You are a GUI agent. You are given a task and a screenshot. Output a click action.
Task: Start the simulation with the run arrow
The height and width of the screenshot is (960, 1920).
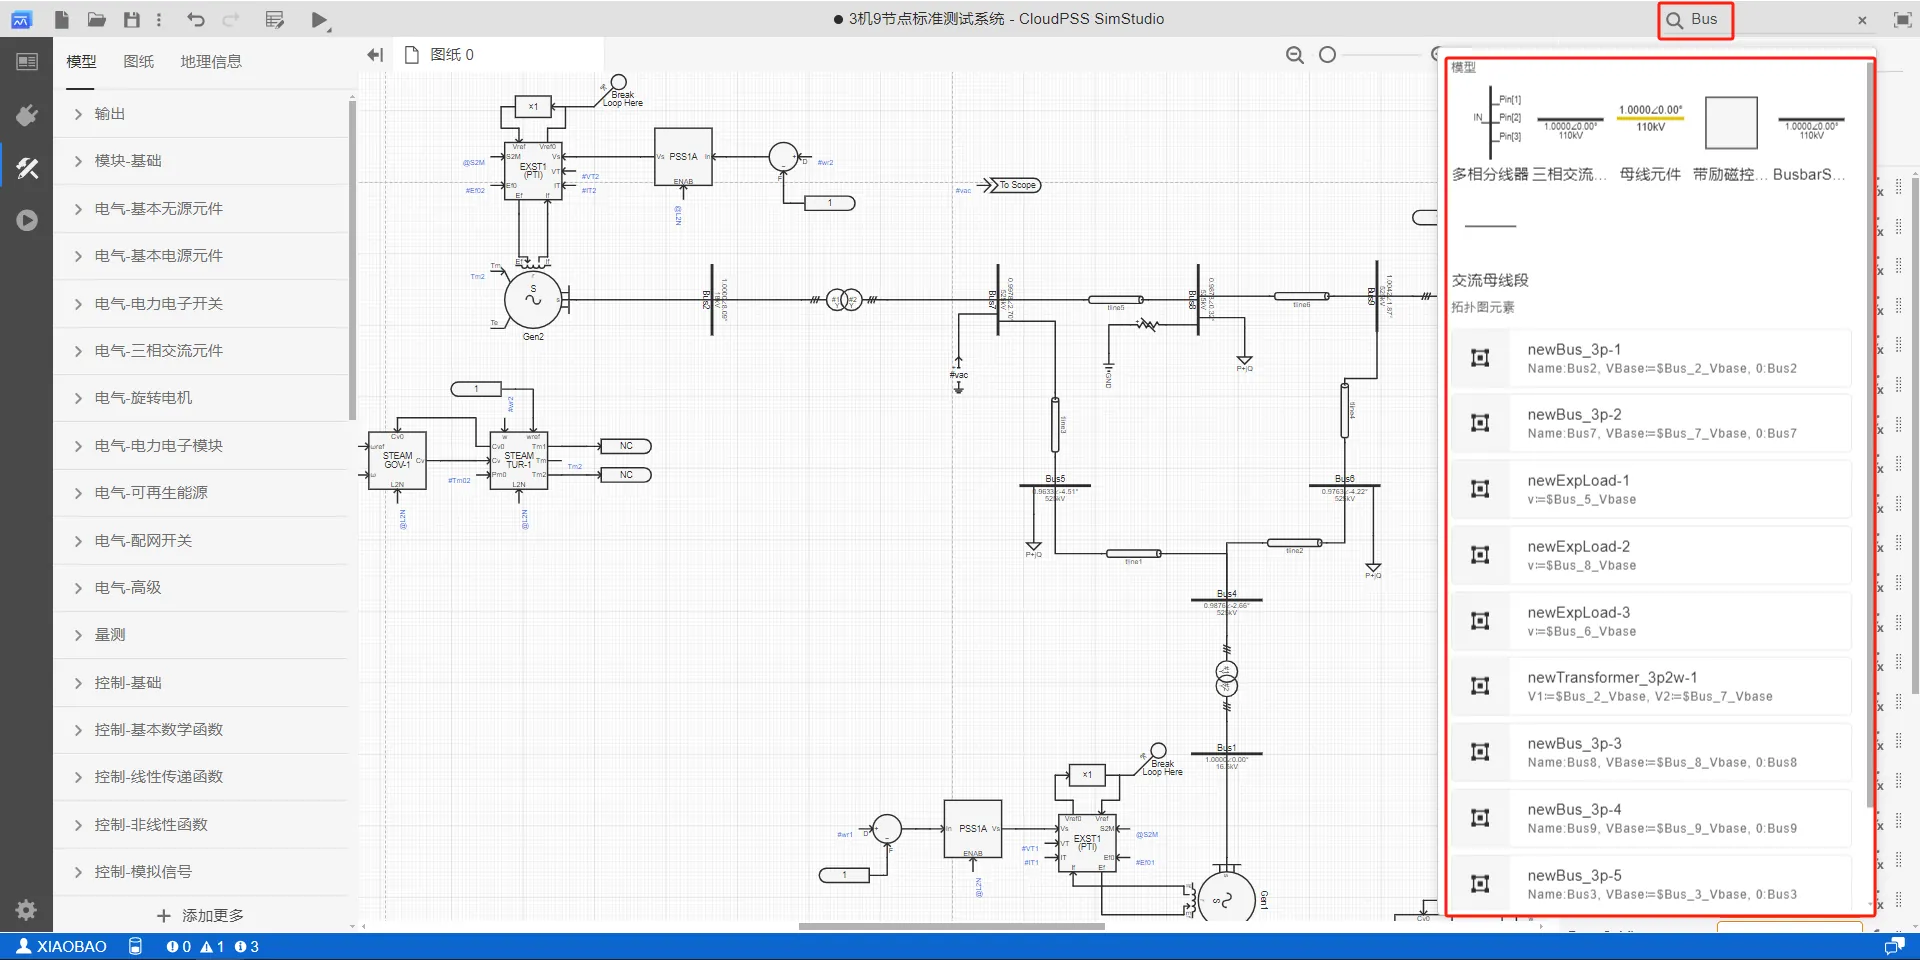[x=319, y=20]
